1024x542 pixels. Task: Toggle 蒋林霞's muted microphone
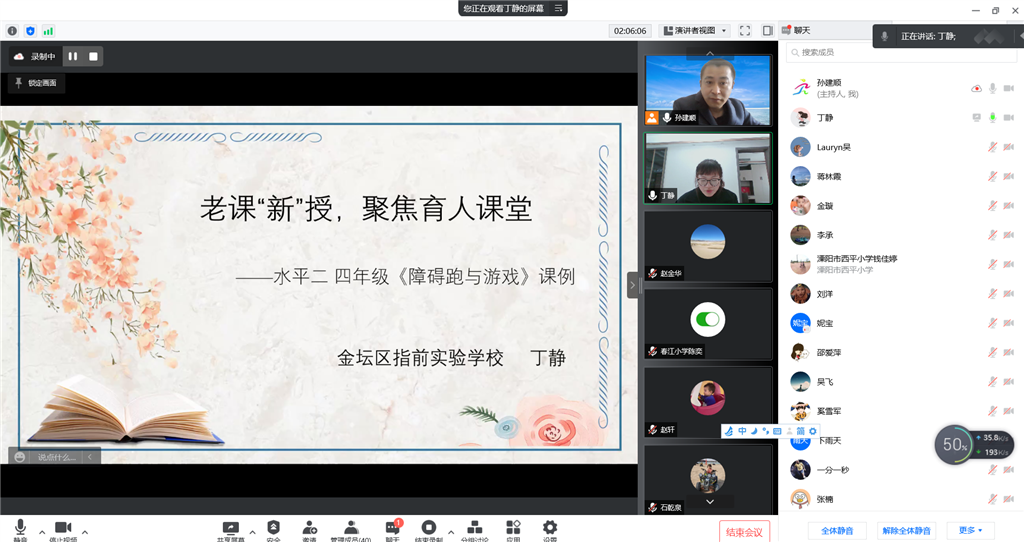pos(993,176)
